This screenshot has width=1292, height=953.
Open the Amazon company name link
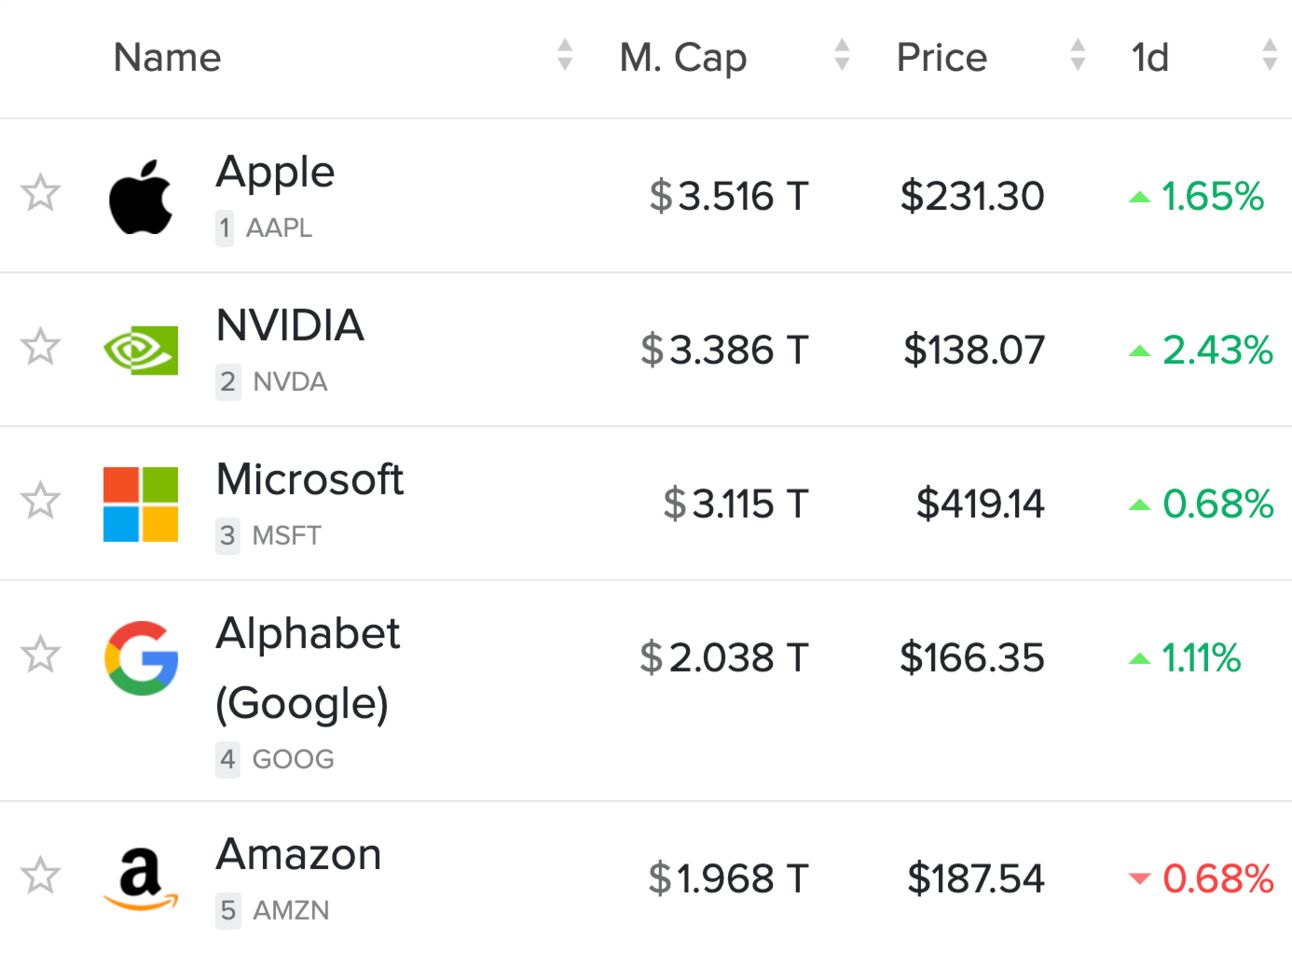(x=298, y=855)
